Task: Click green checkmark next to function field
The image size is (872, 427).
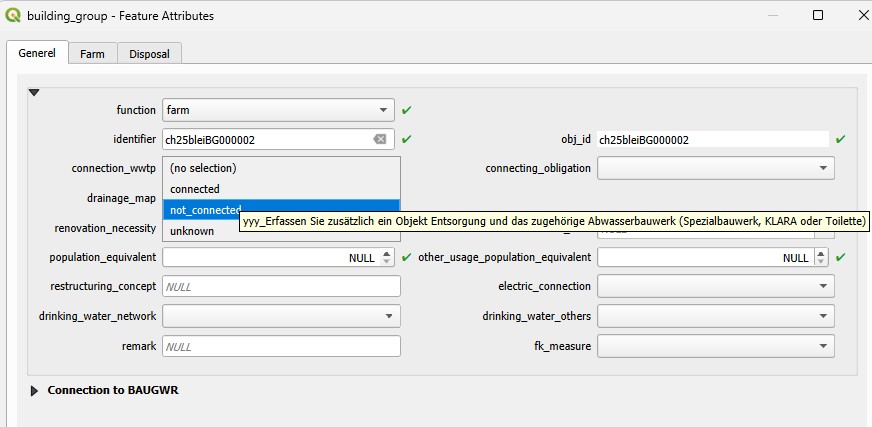Action: click(x=407, y=110)
